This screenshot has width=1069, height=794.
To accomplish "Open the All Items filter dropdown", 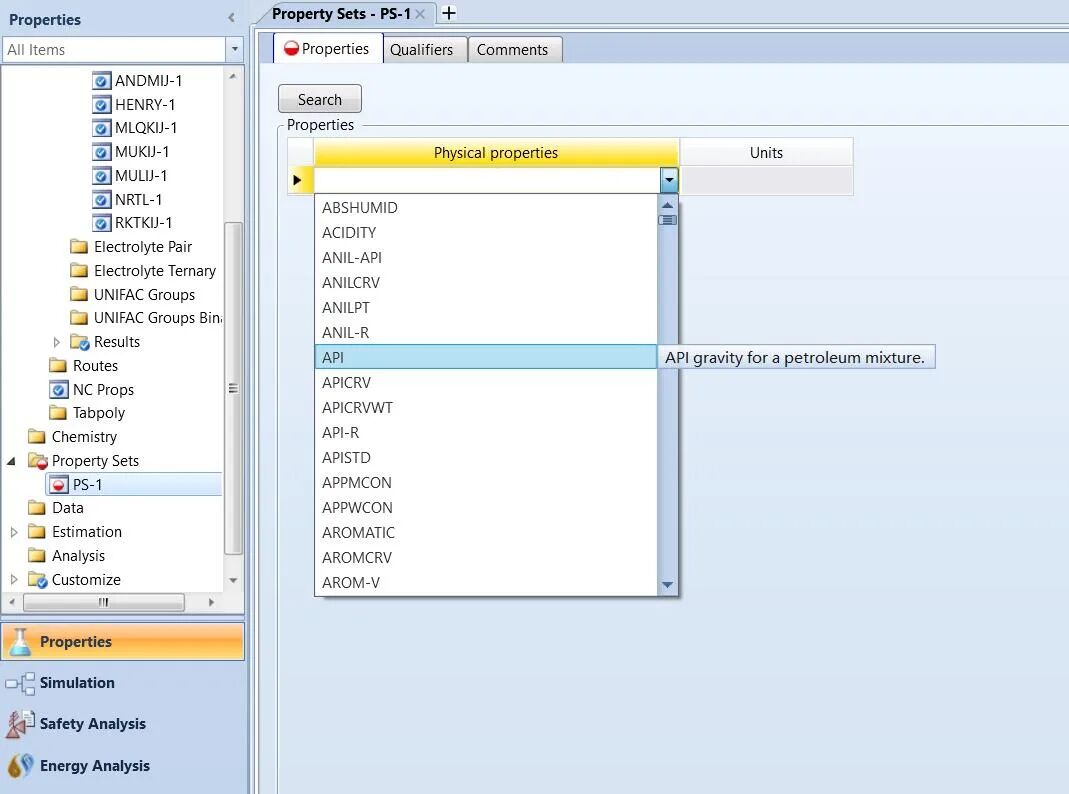I will (235, 50).
